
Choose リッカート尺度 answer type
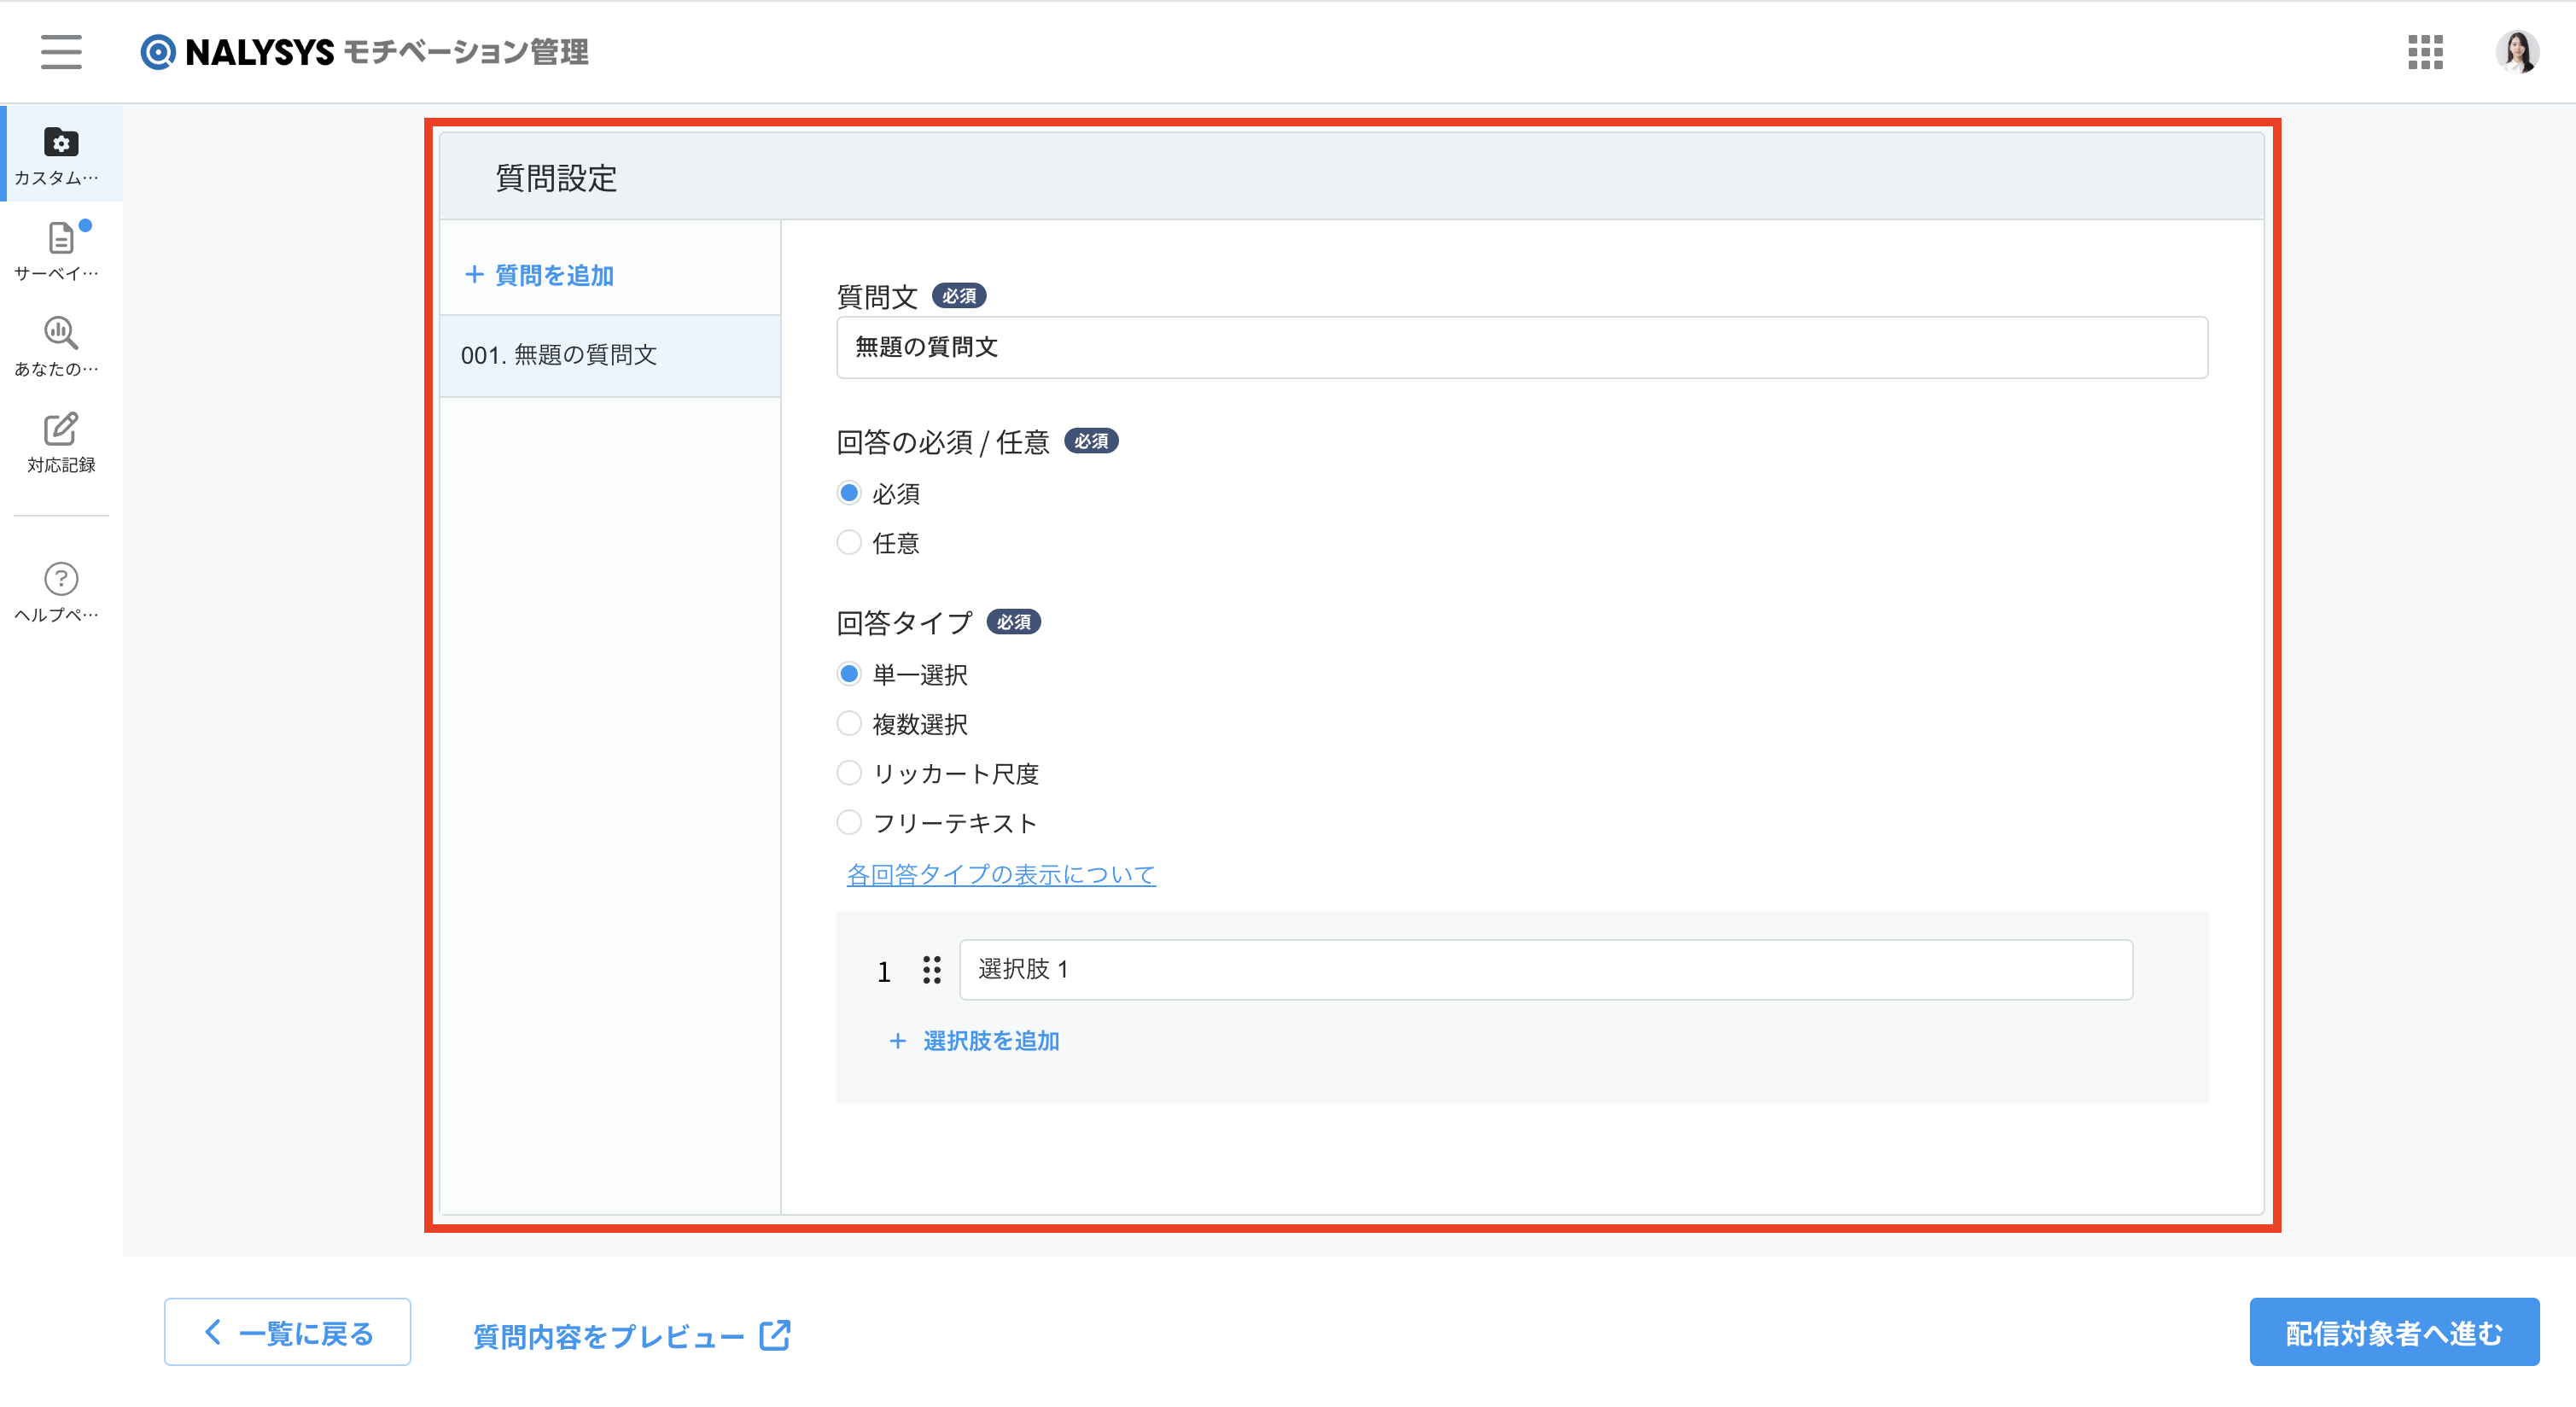(x=849, y=773)
